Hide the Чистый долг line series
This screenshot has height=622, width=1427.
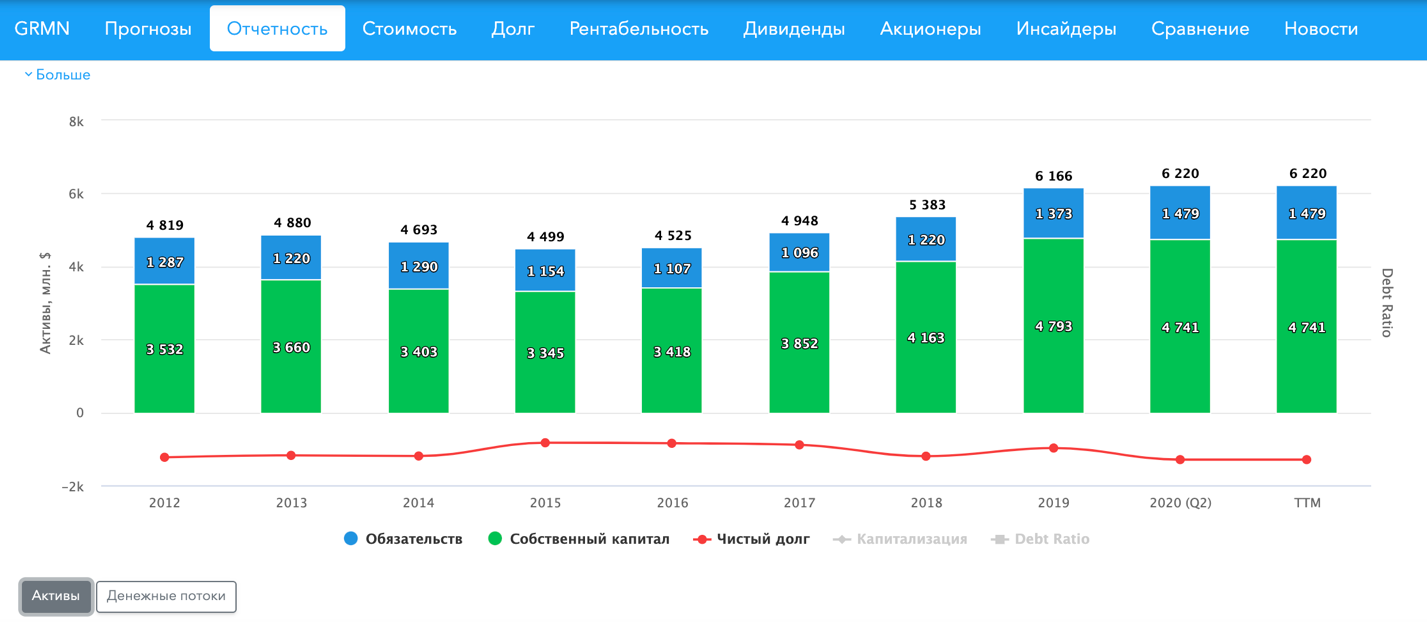click(x=751, y=539)
